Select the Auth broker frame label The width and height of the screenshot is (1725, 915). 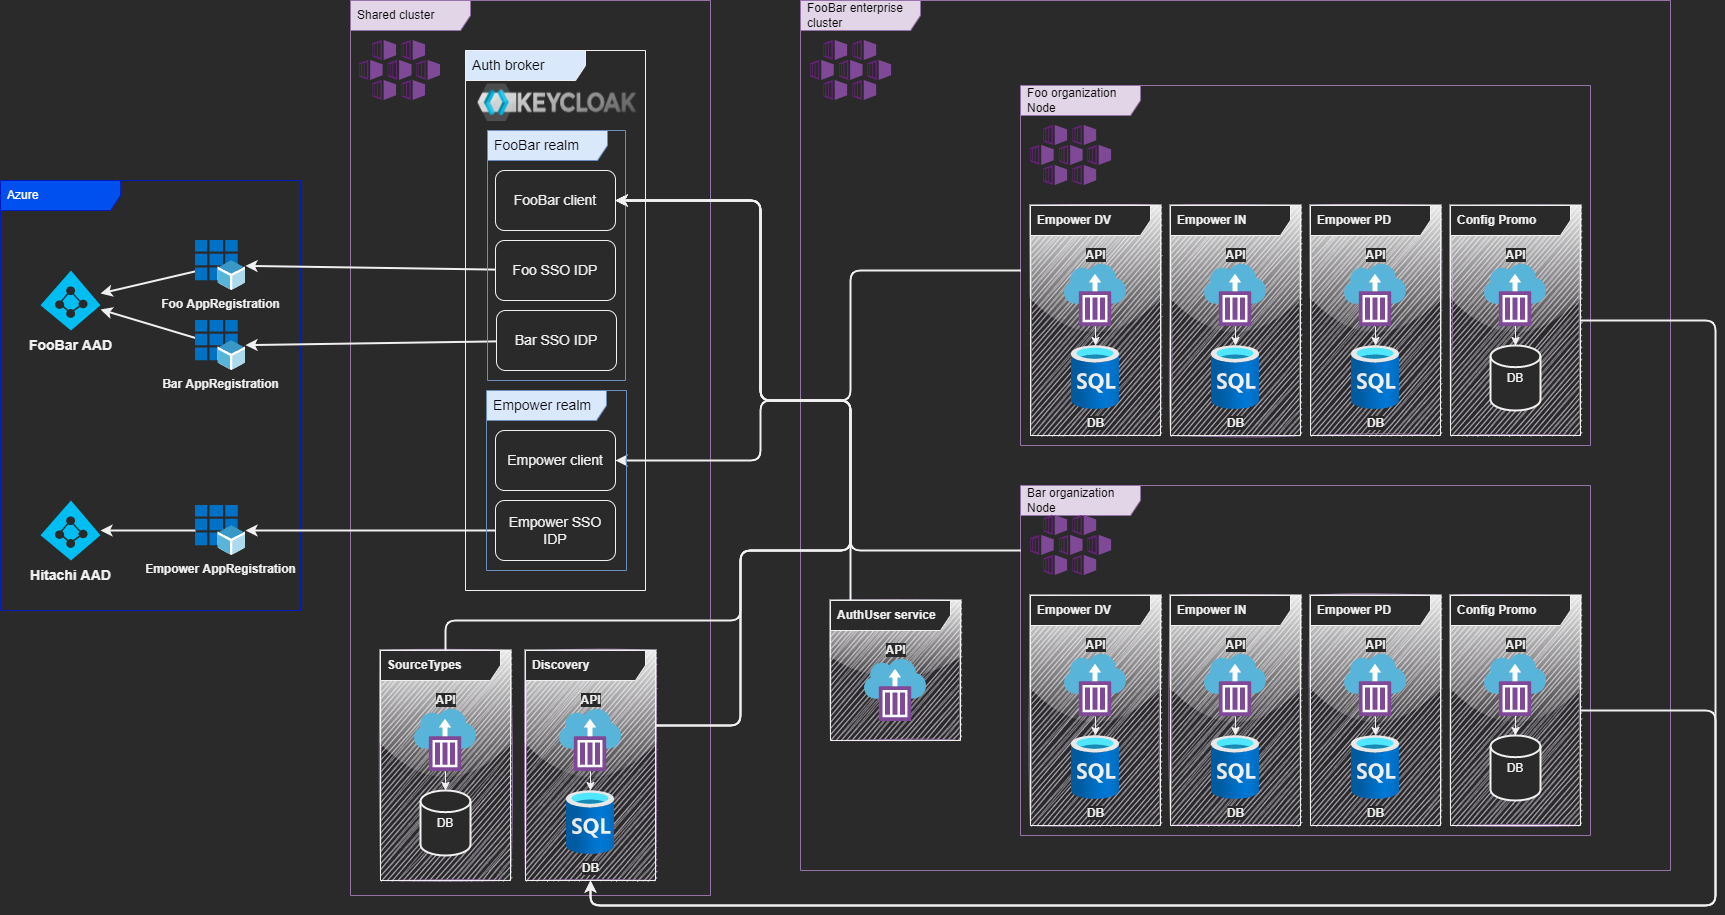525,65
